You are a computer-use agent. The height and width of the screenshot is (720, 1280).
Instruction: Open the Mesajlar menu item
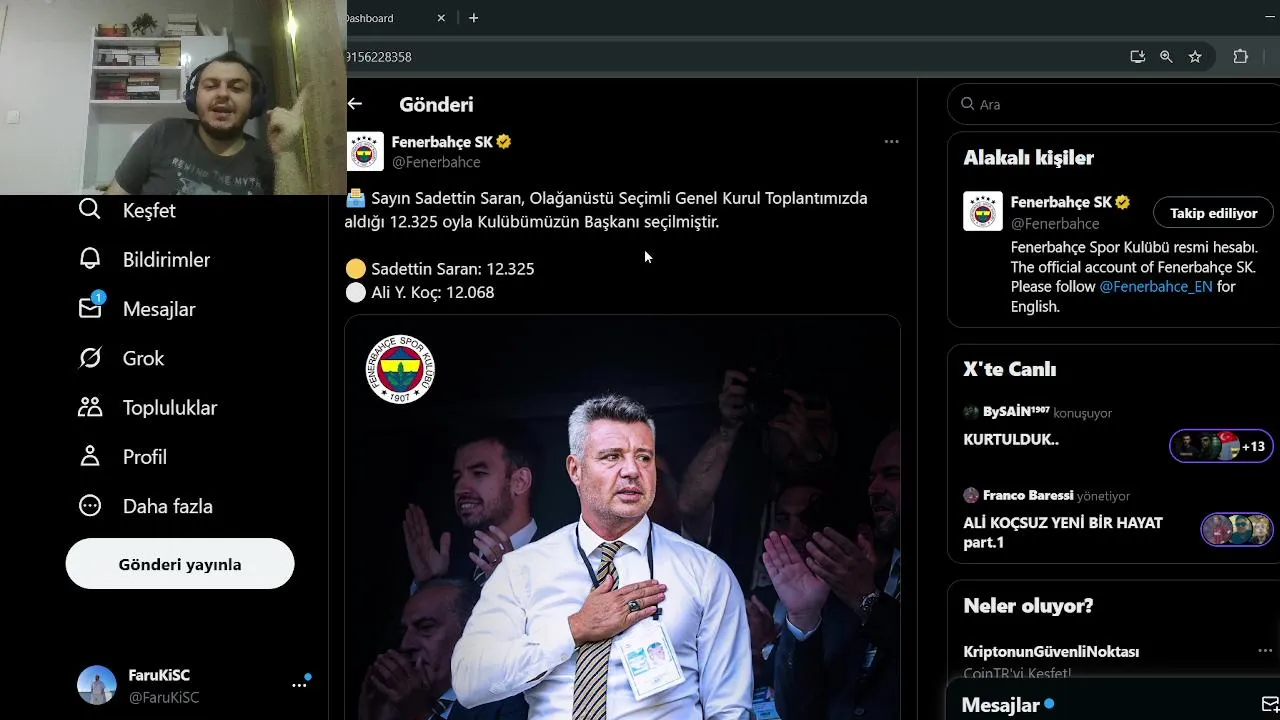click(x=159, y=309)
